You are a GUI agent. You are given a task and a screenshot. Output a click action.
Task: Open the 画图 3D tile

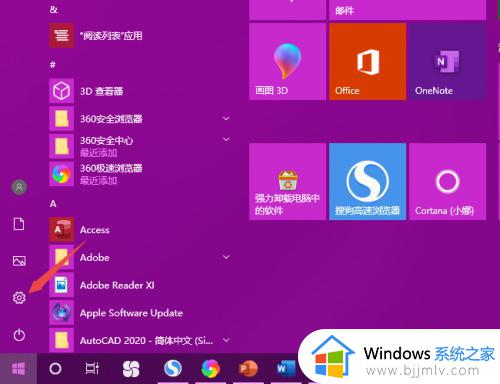[287, 61]
